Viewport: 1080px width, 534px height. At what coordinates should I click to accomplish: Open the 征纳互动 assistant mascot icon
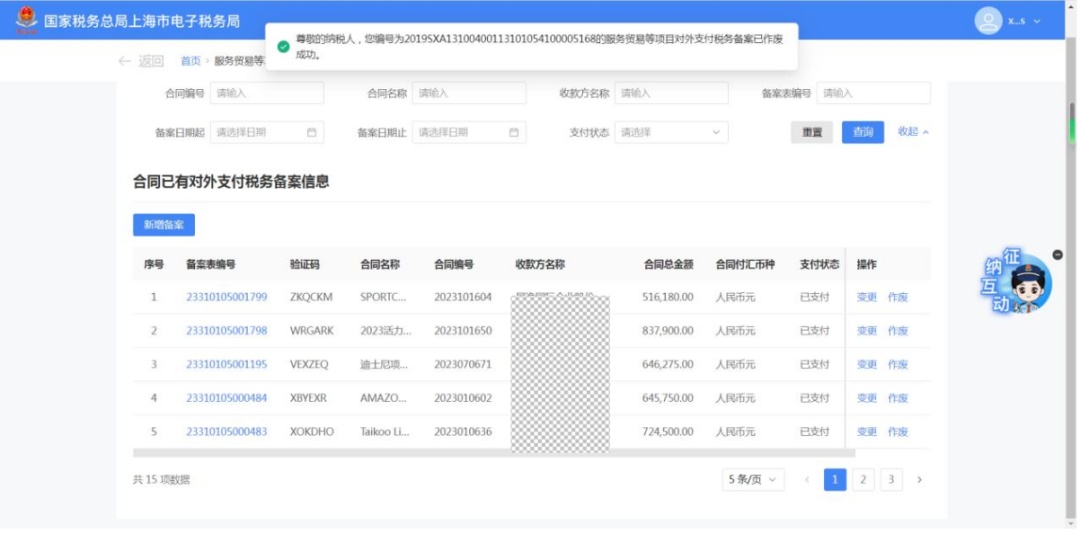pyautogui.click(x=1017, y=283)
